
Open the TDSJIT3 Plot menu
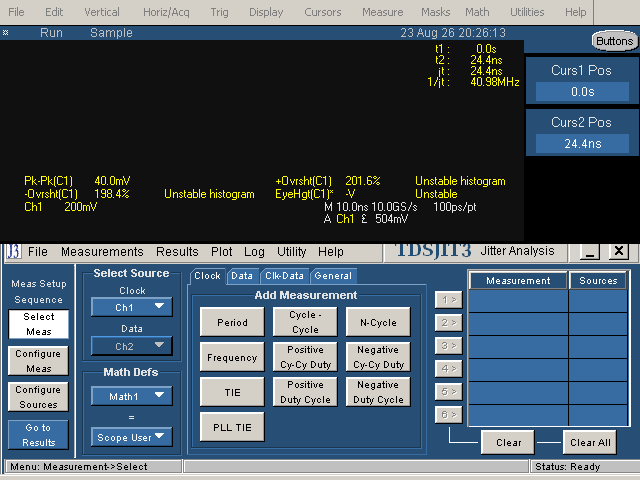tap(222, 251)
